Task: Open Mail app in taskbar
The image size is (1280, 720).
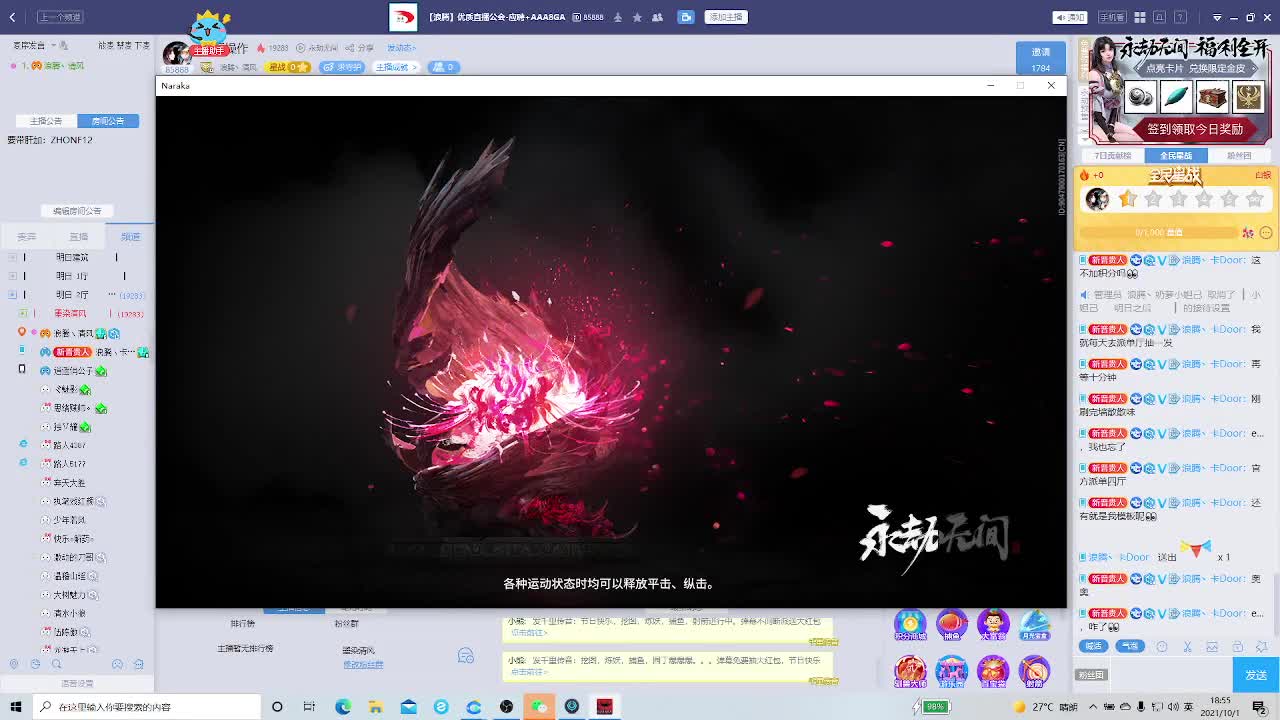Action: coord(409,707)
